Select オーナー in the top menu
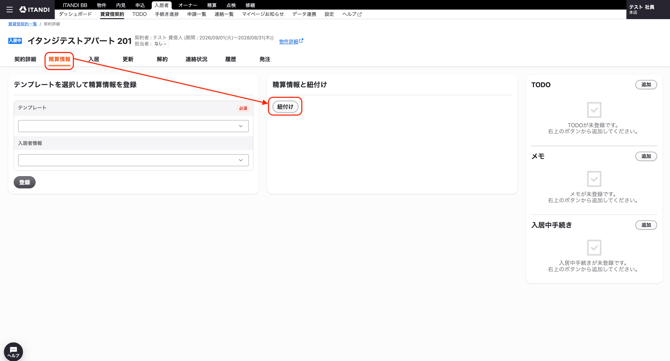670x361 pixels. point(188,5)
